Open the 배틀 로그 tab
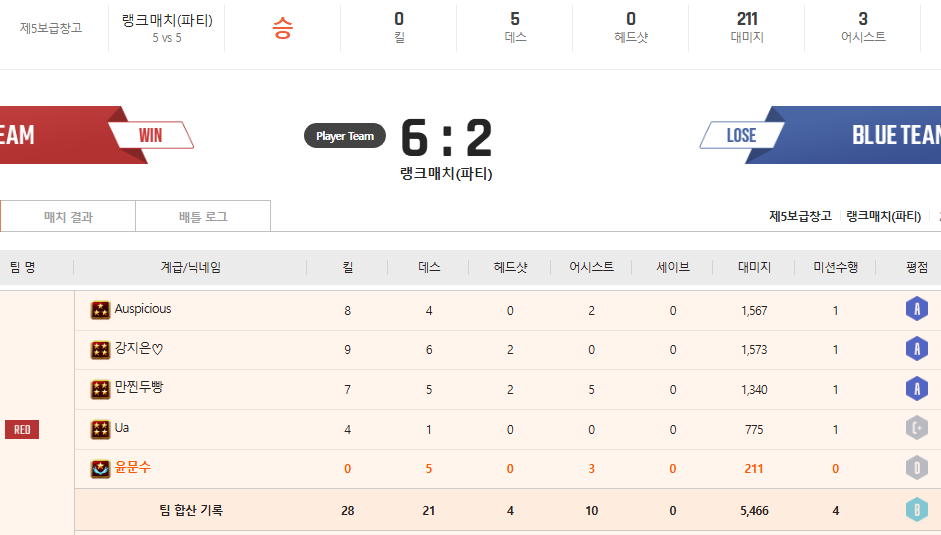 [203, 216]
